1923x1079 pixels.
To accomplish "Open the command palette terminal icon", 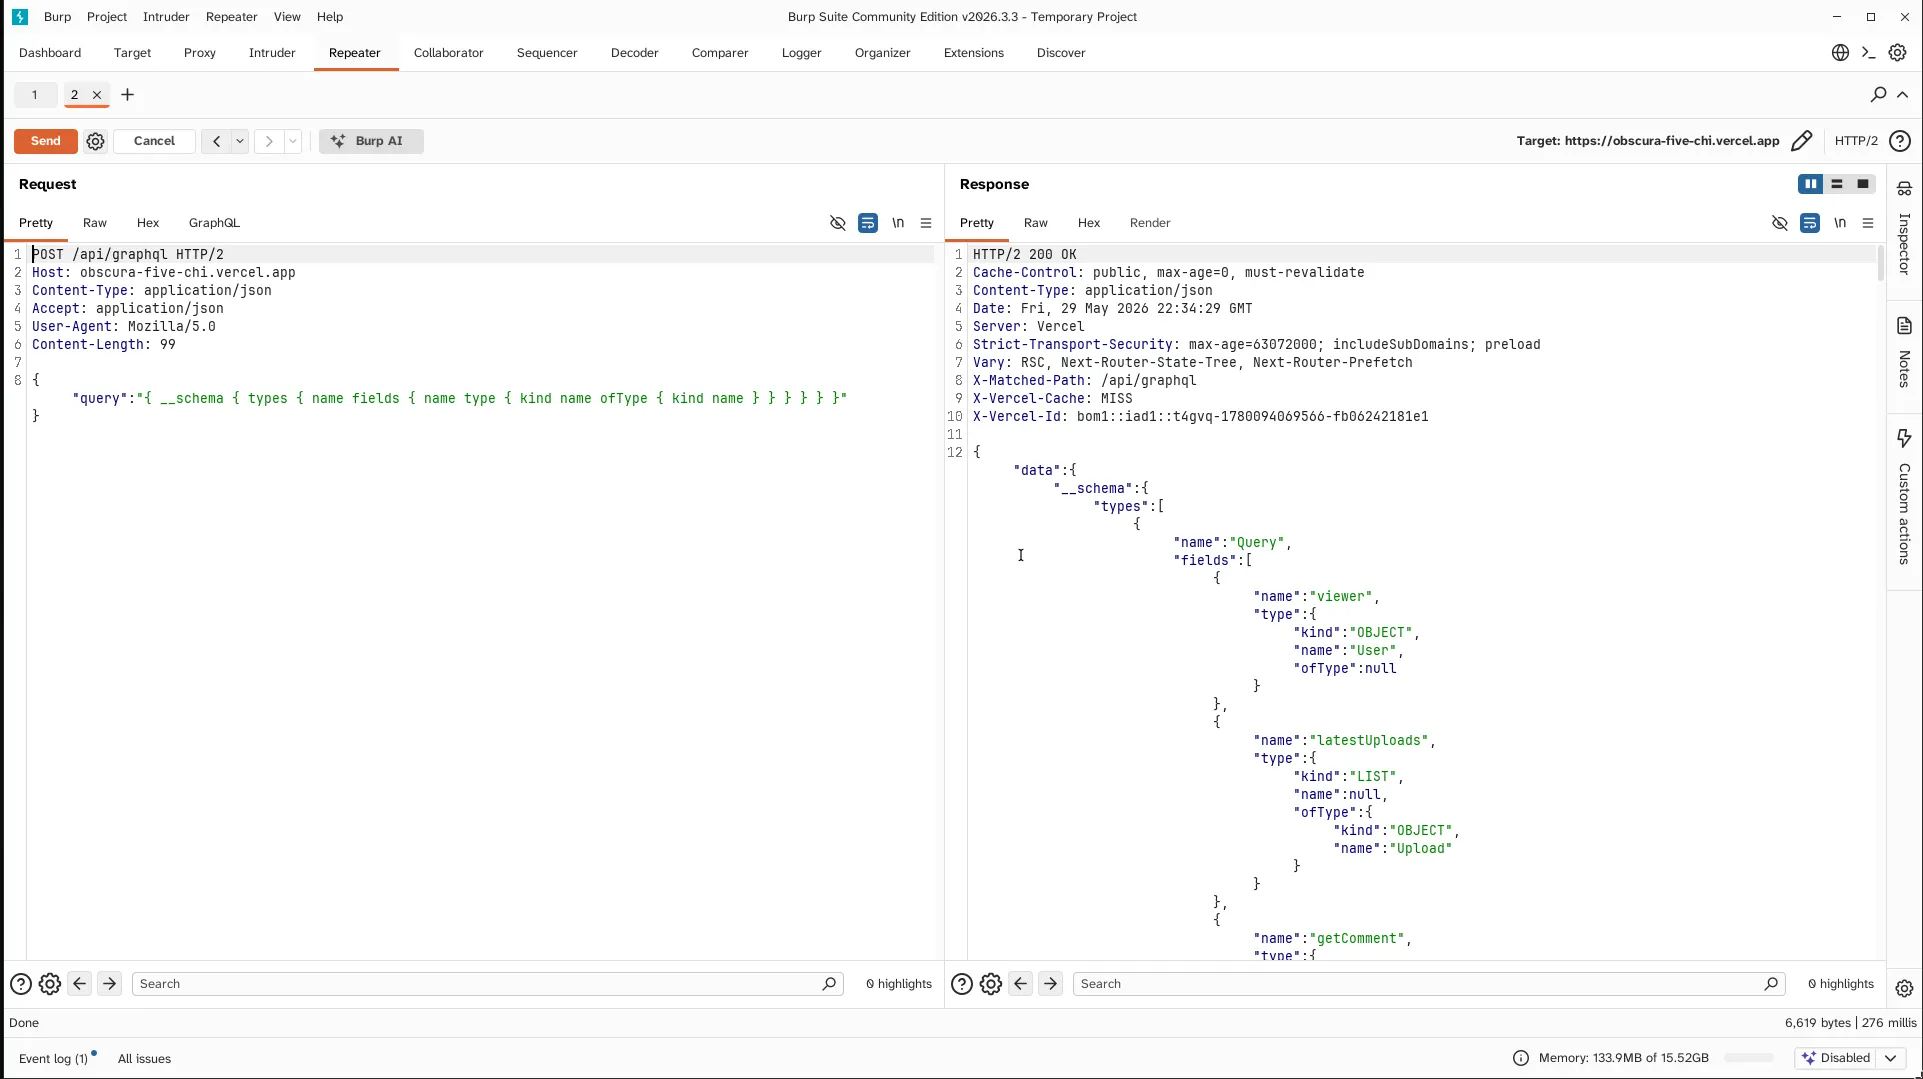I will 1868,53.
